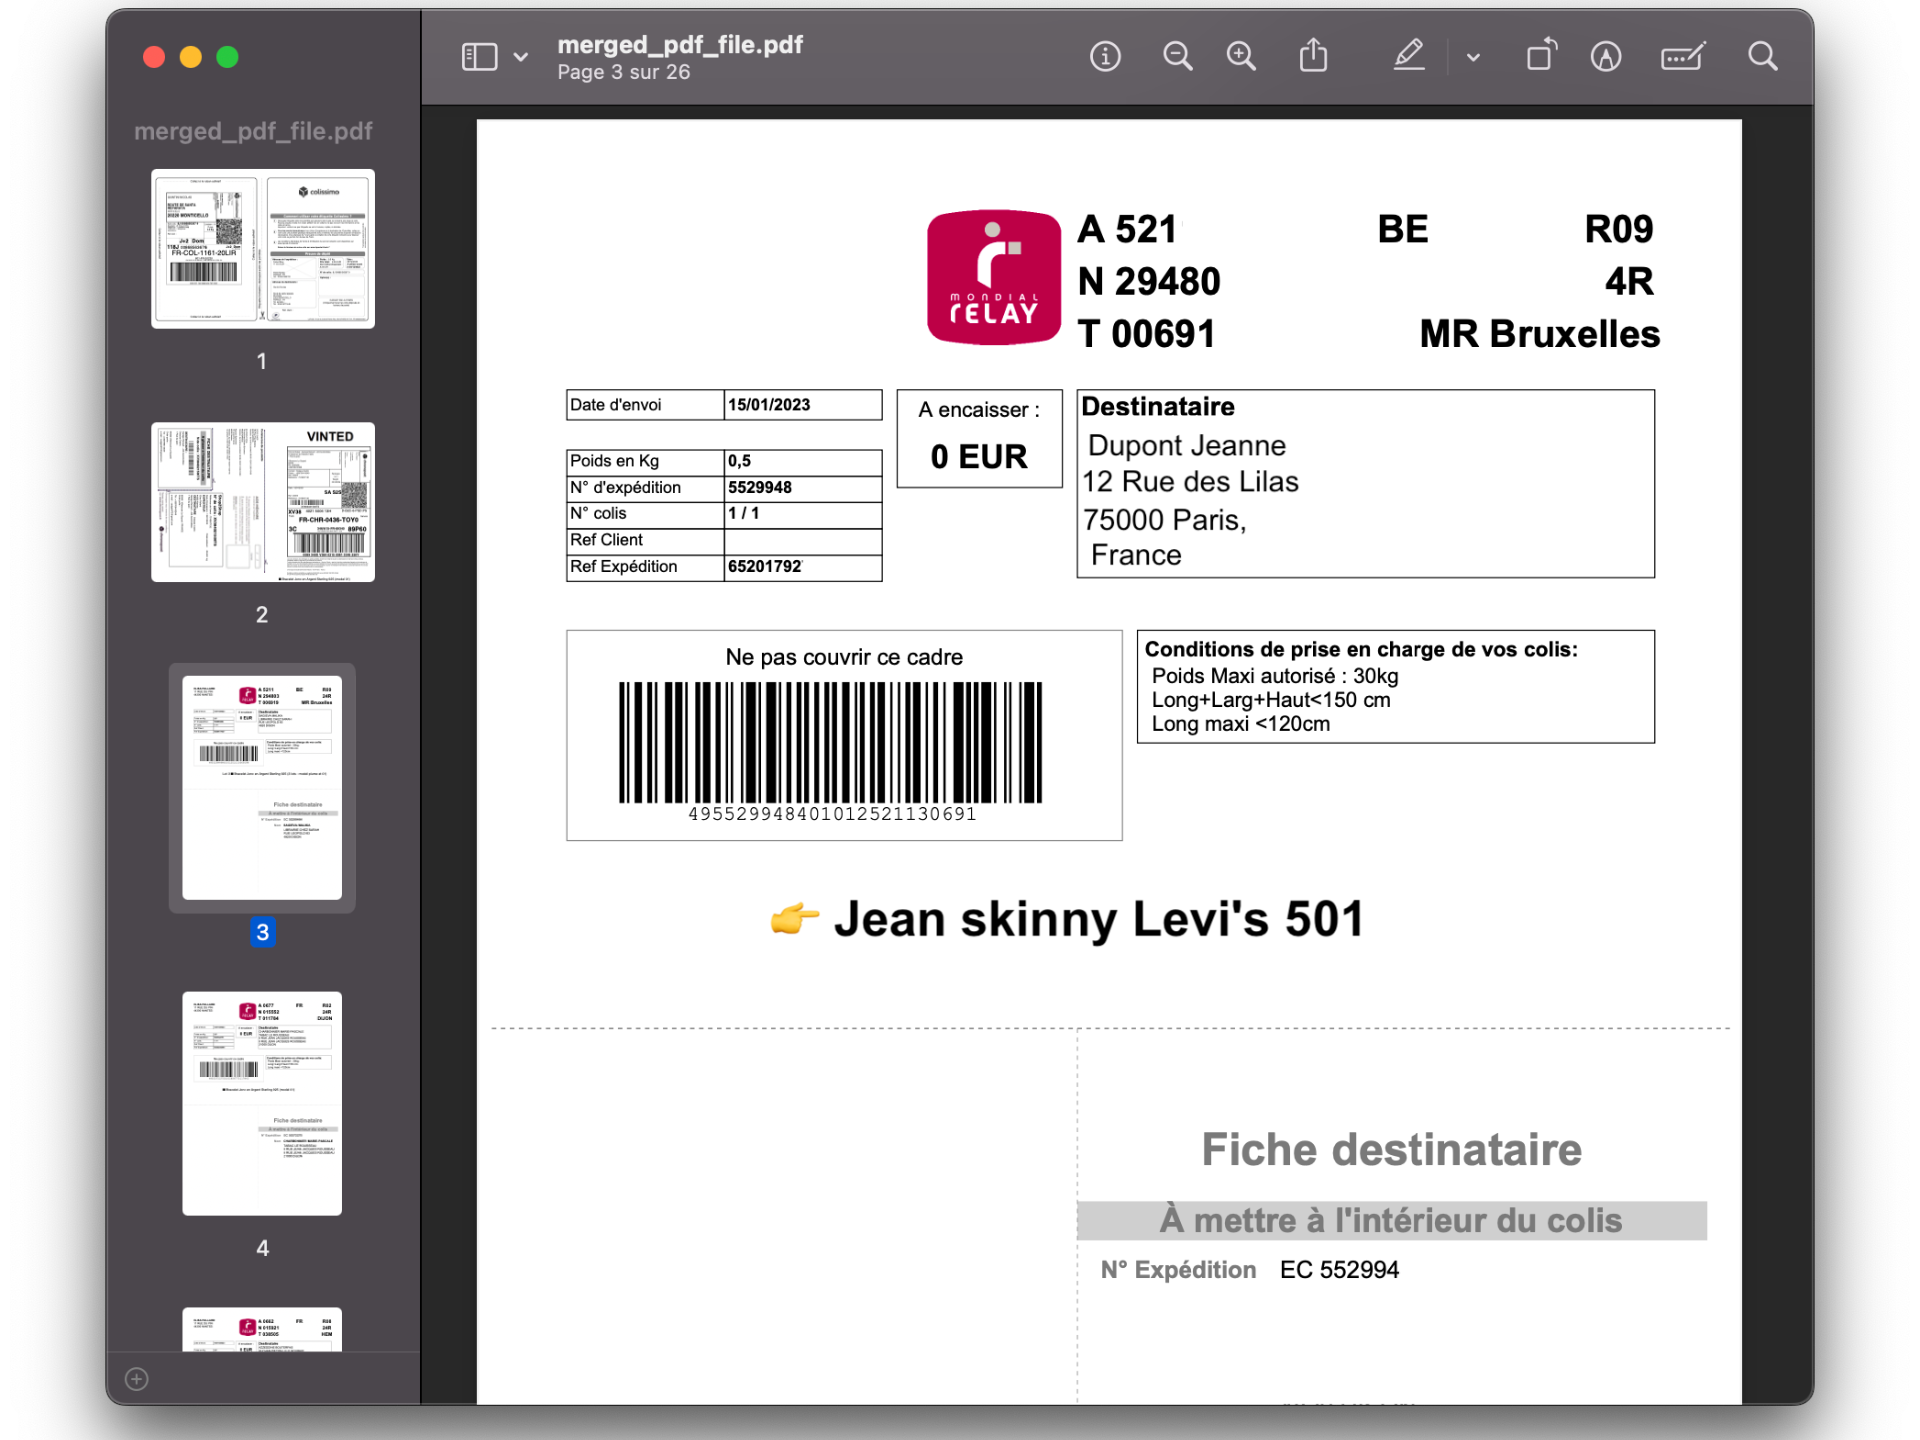This screenshot has width=1920, height=1440.
Task: Open the Search field icon
Action: pos(1763,57)
